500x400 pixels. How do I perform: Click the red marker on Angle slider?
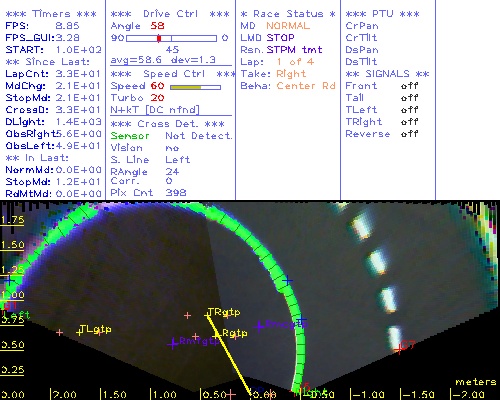pos(159,38)
